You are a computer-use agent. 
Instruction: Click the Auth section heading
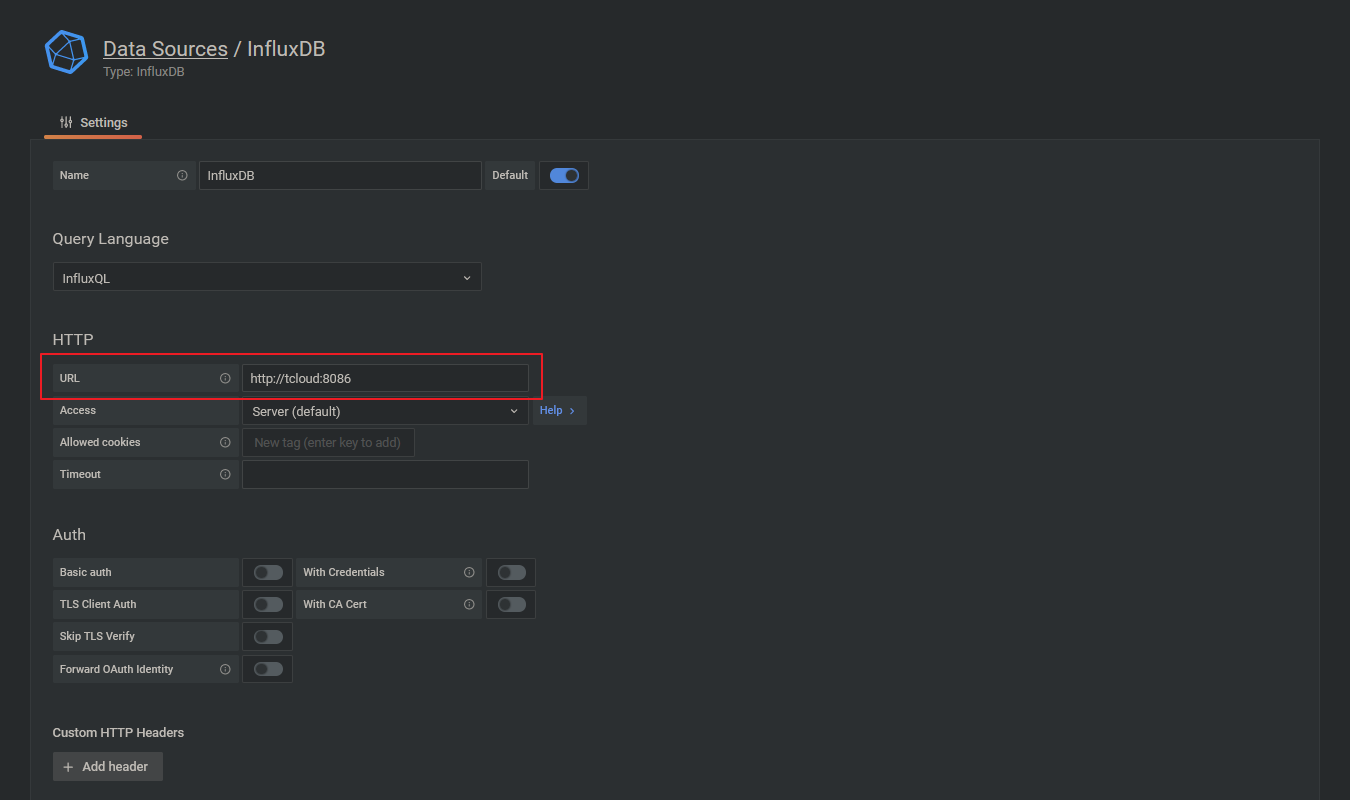click(69, 534)
